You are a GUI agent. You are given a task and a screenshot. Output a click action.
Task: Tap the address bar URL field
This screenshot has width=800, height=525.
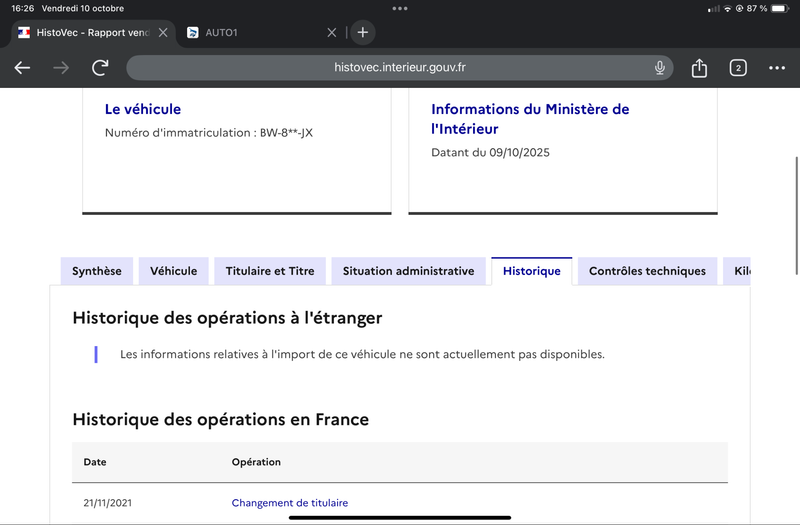point(400,68)
